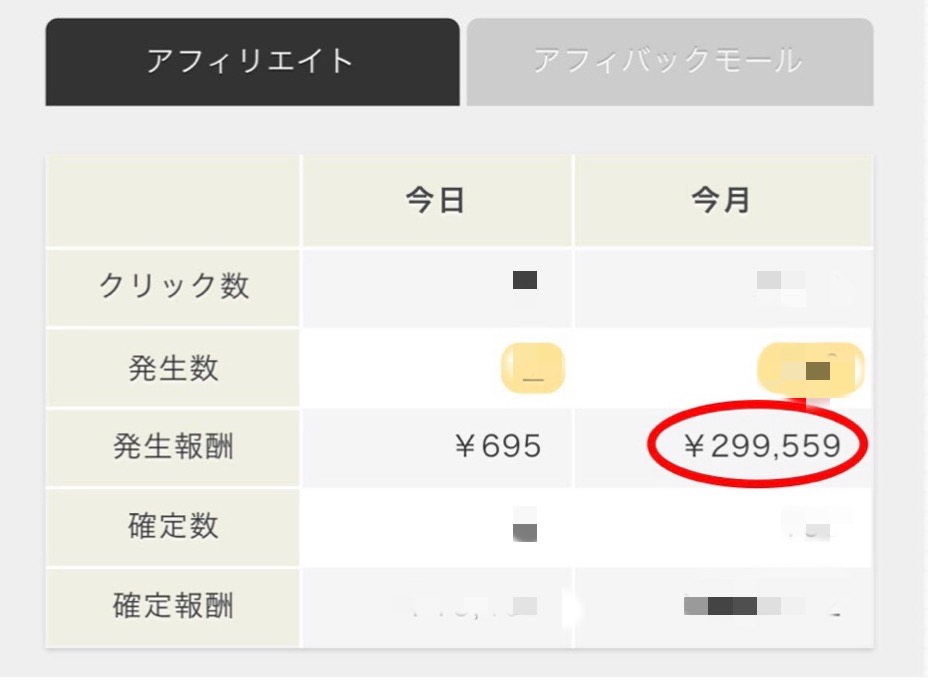Open this month's yellow 発生数 badge
The height and width of the screenshot is (687, 928).
coord(811,368)
